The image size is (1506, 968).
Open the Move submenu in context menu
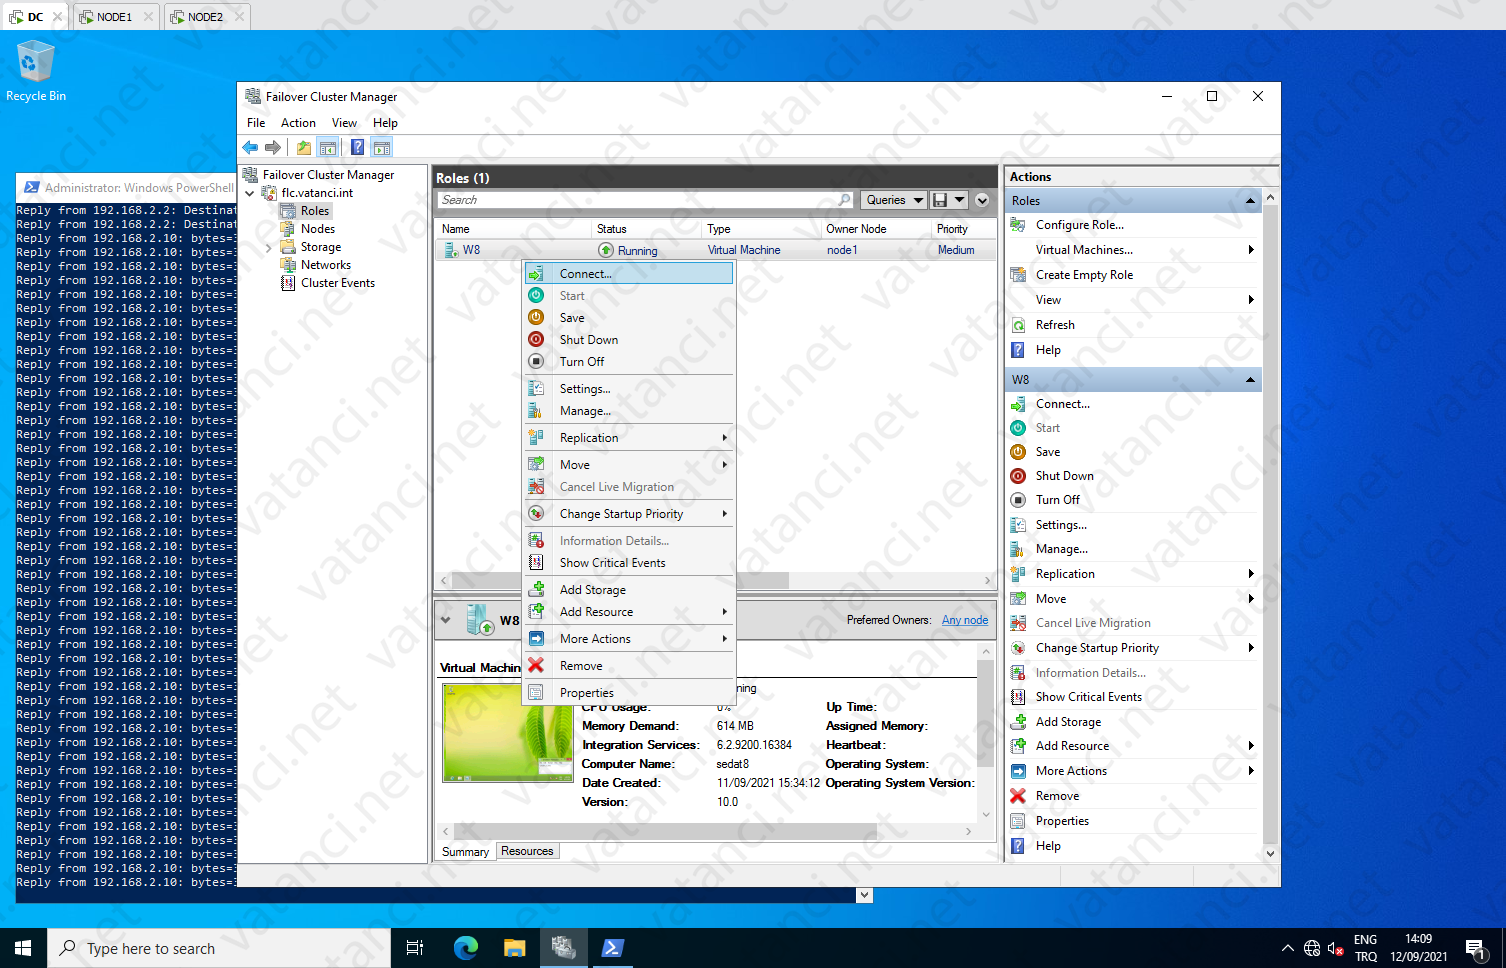tap(629, 465)
